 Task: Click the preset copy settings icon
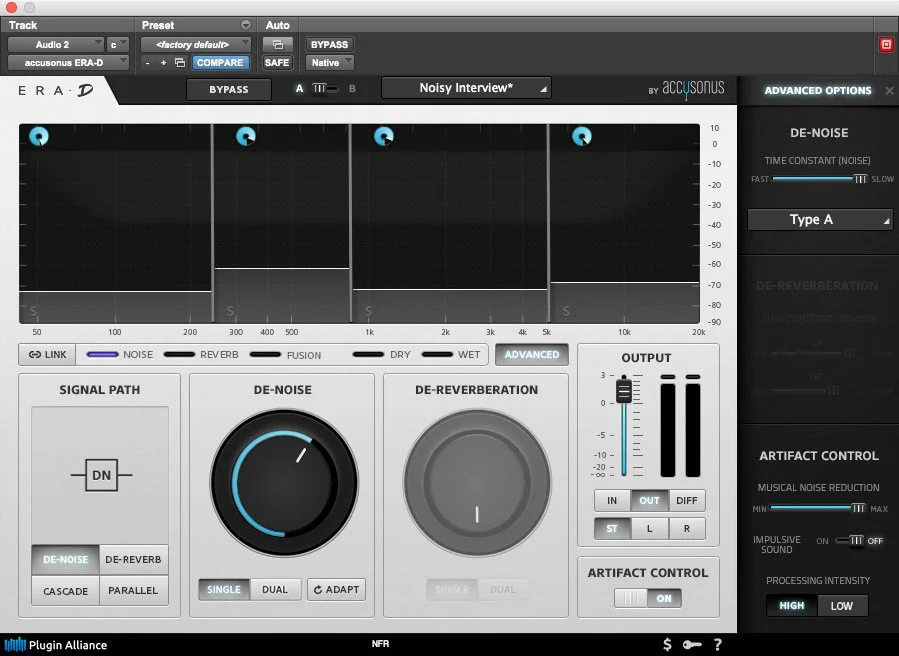point(180,63)
